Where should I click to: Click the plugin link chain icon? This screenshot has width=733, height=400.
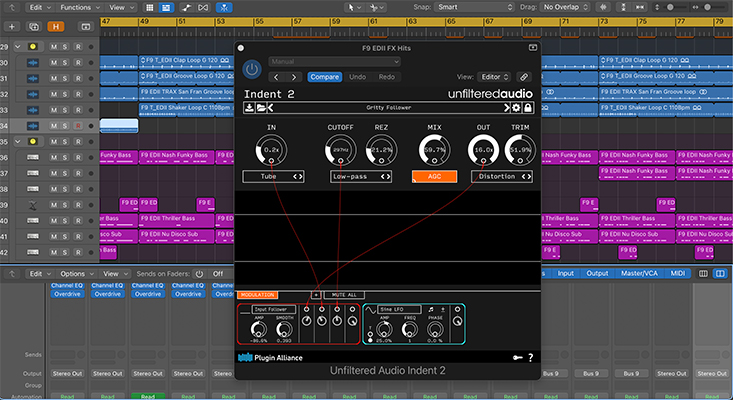pyautogui.click(x=524, y=77)
